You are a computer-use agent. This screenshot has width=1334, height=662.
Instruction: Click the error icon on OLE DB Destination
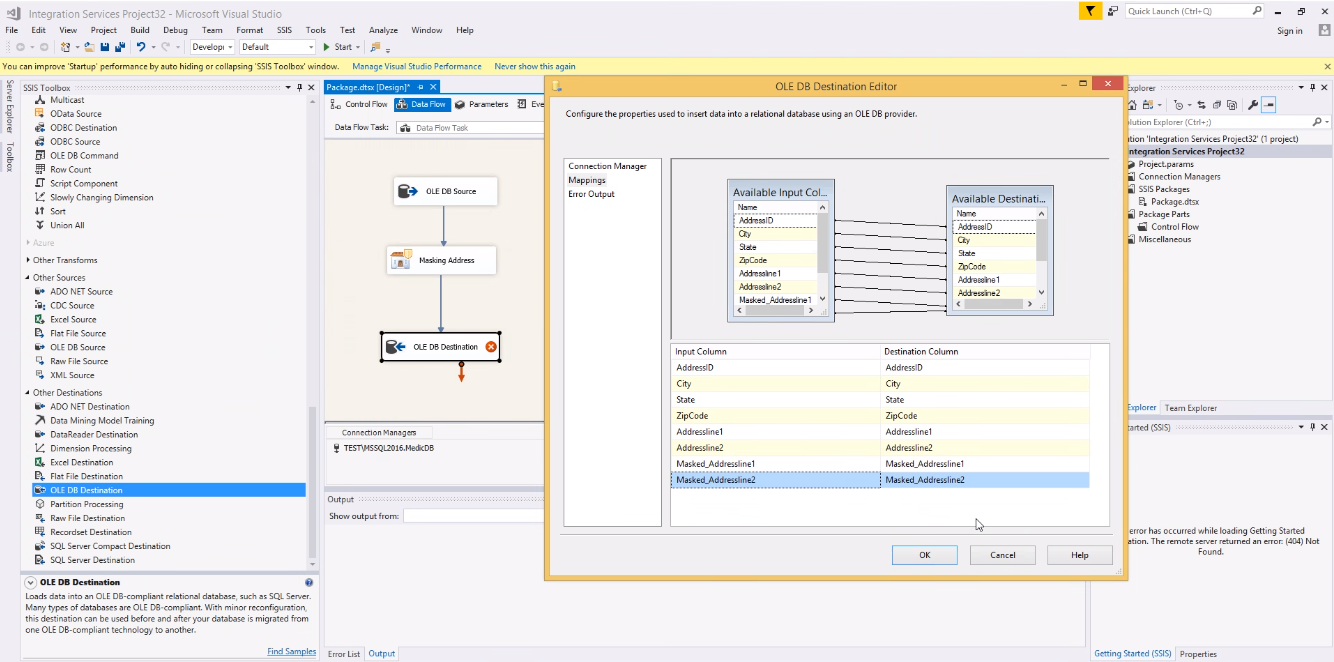(491, 347)
